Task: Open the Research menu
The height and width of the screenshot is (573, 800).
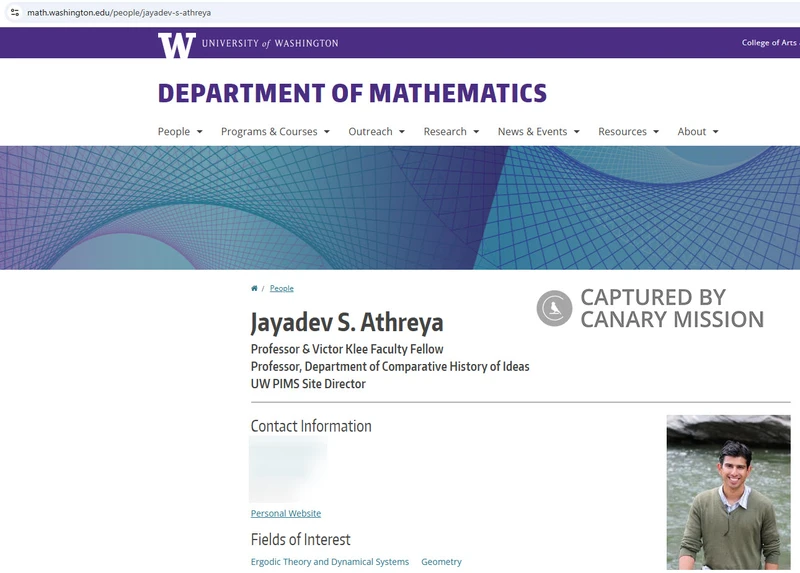Action: click(445, 132)
